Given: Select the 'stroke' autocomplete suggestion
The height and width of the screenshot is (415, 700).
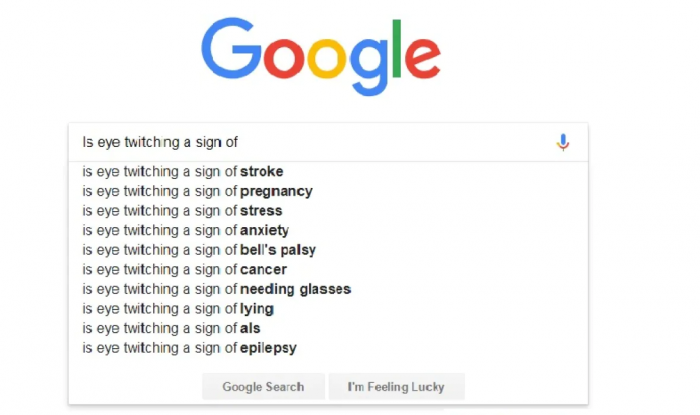Looking at the screenshot, I should [183, 171].
